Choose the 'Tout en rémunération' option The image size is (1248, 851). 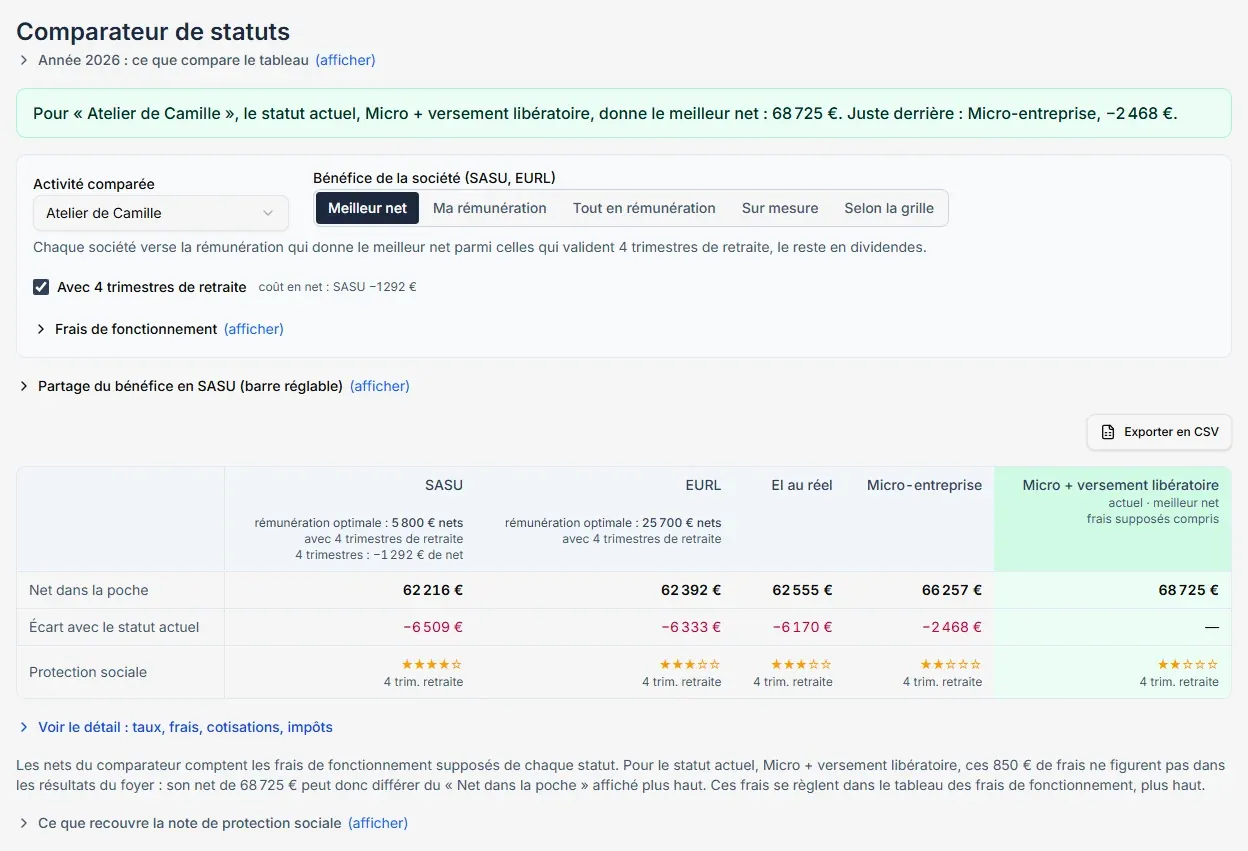[644, 208]
